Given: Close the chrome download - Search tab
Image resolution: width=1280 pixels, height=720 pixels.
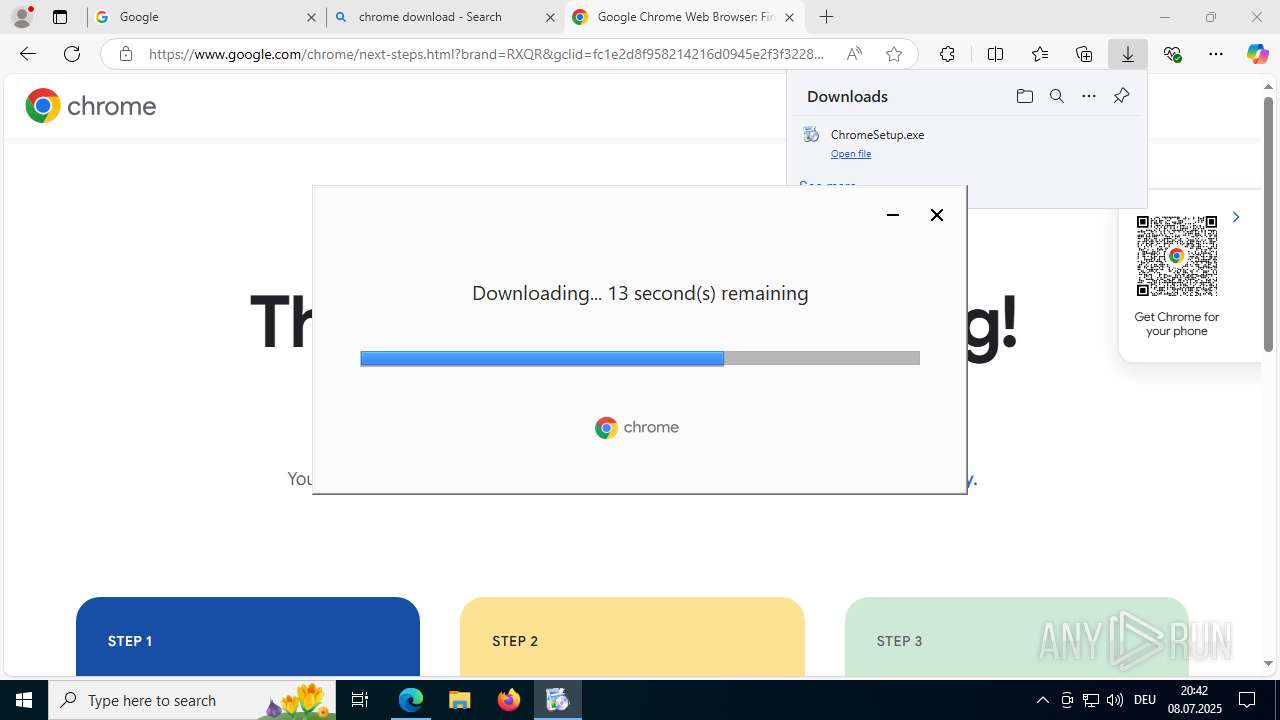Looking at the screenshot, I should click(x=550, y=17).
